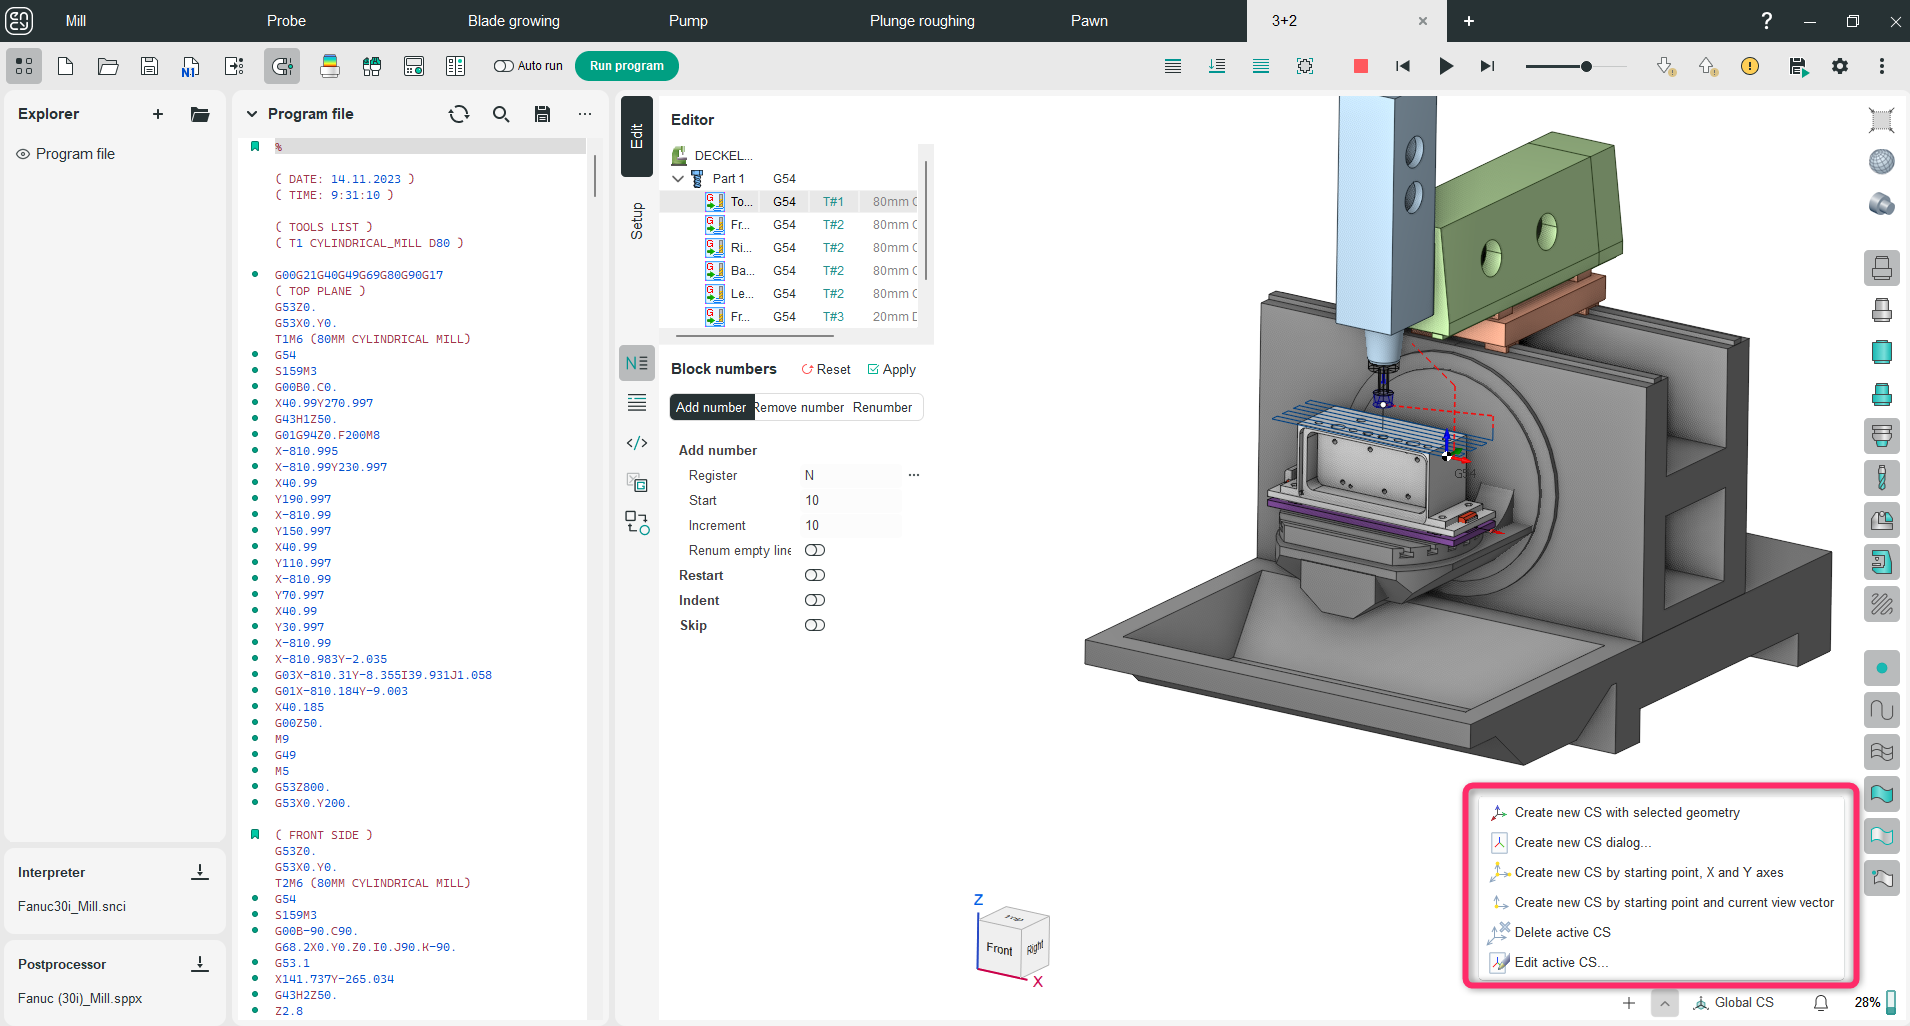Choose Create new CS dialog
1910x1026 pixels.
pyautogui.click(x=1660, y=842)
